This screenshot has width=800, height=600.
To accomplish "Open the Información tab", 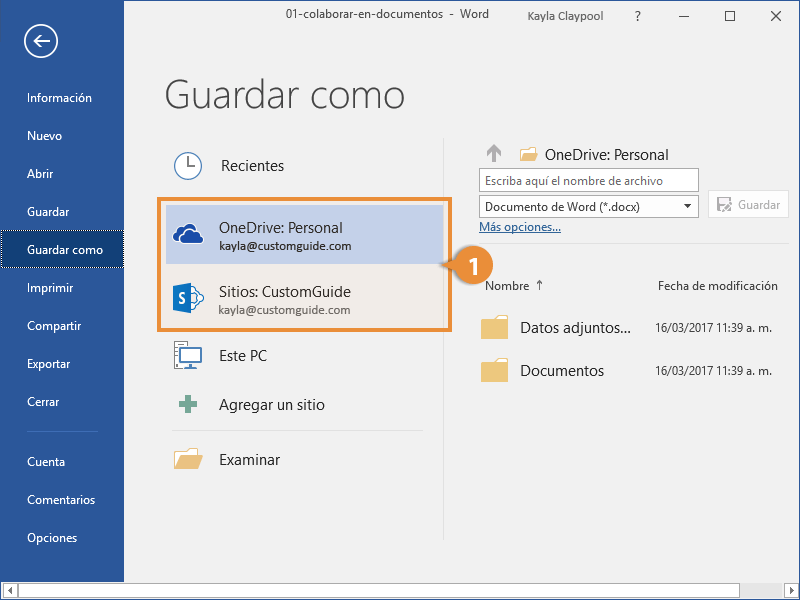I will tap(59, 98).
